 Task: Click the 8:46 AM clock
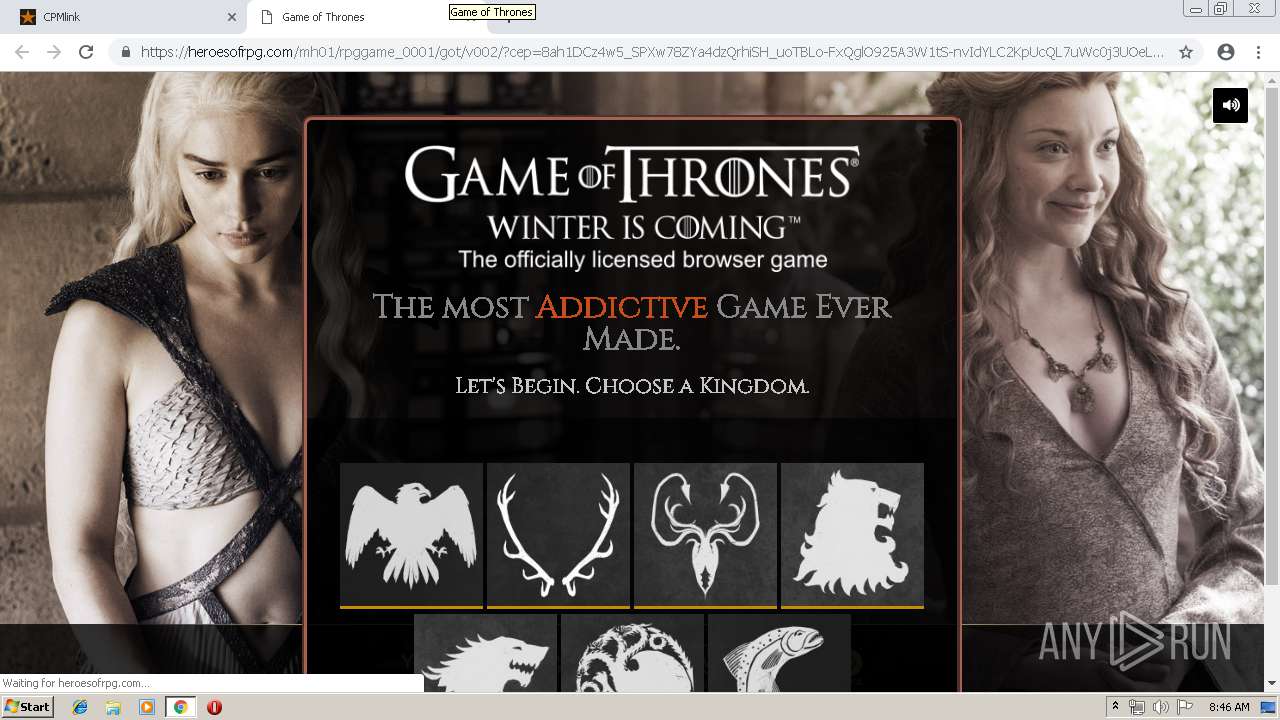[x=1229, y=707]
